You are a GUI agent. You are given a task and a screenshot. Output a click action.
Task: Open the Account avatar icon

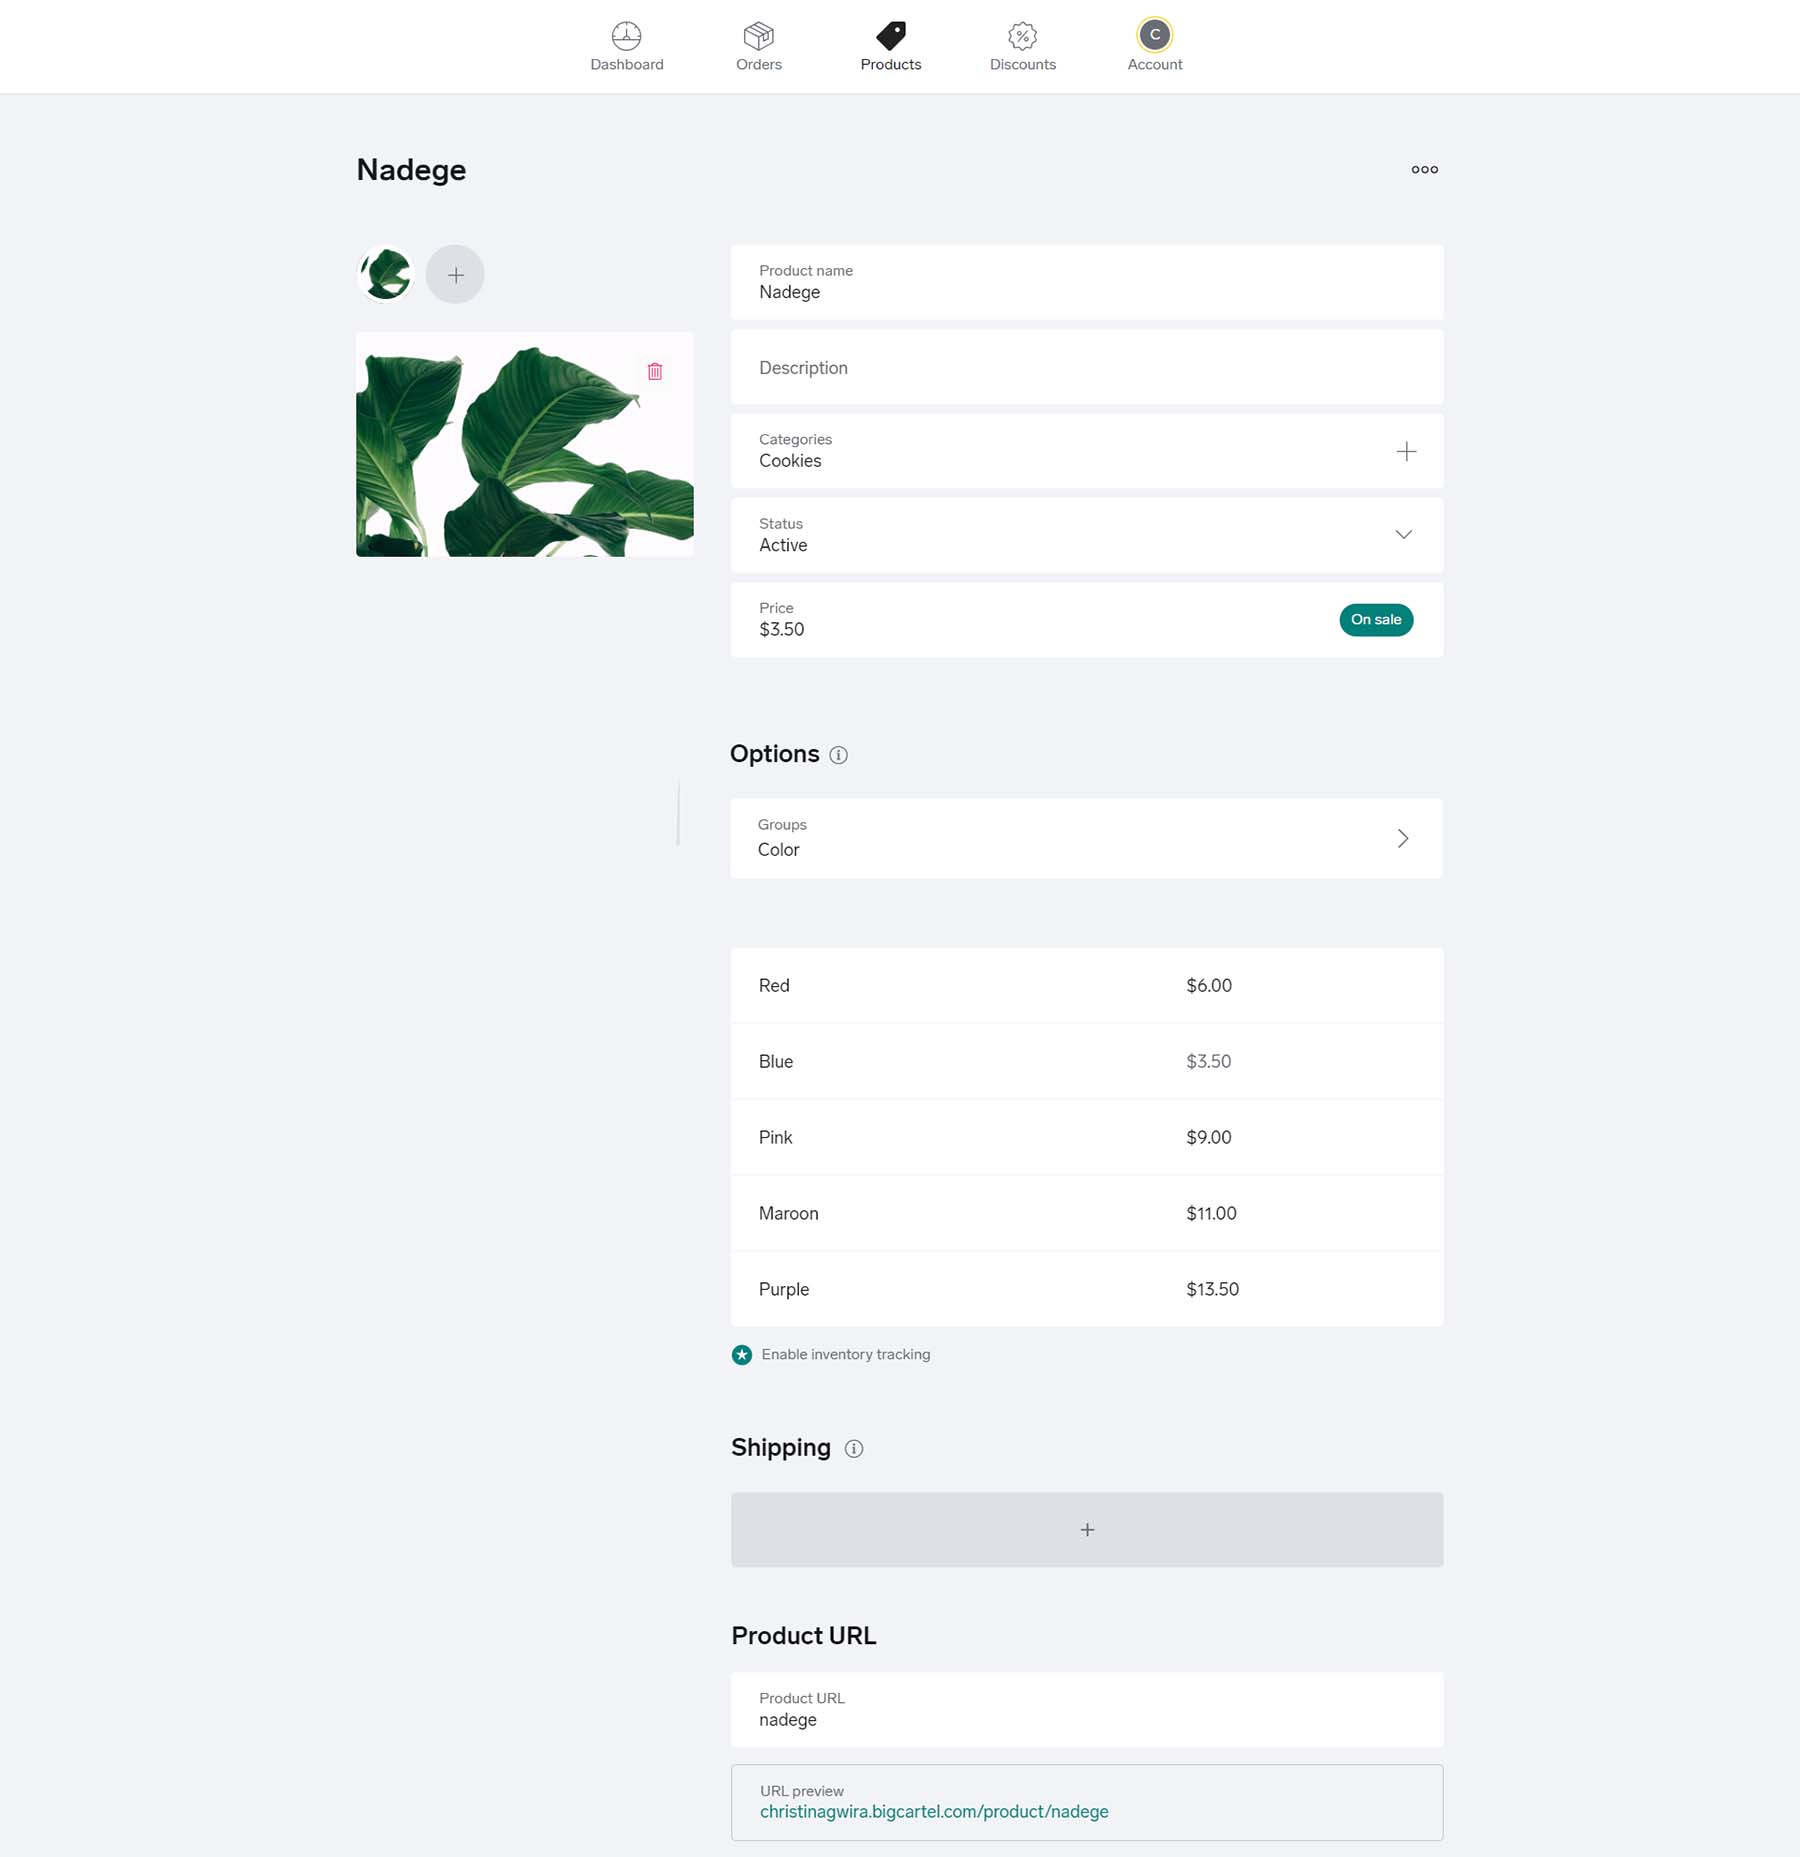coord(1154,34)
